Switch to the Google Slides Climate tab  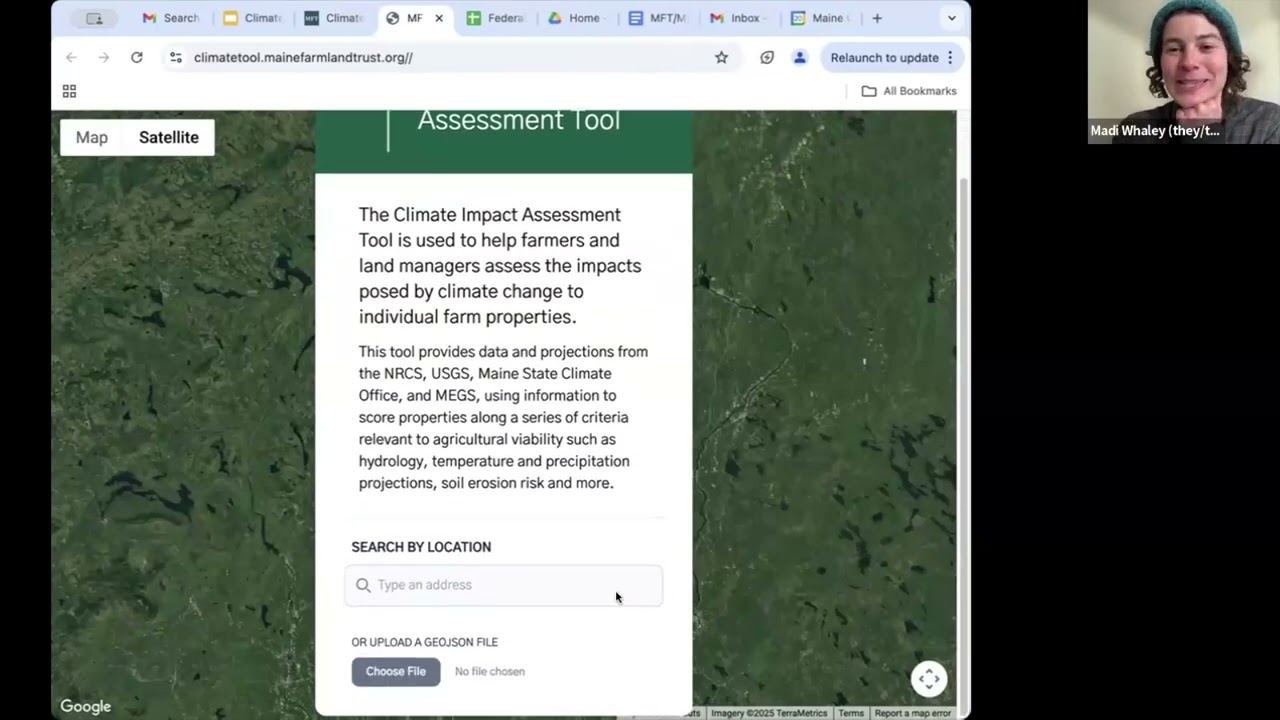[252, 18]
